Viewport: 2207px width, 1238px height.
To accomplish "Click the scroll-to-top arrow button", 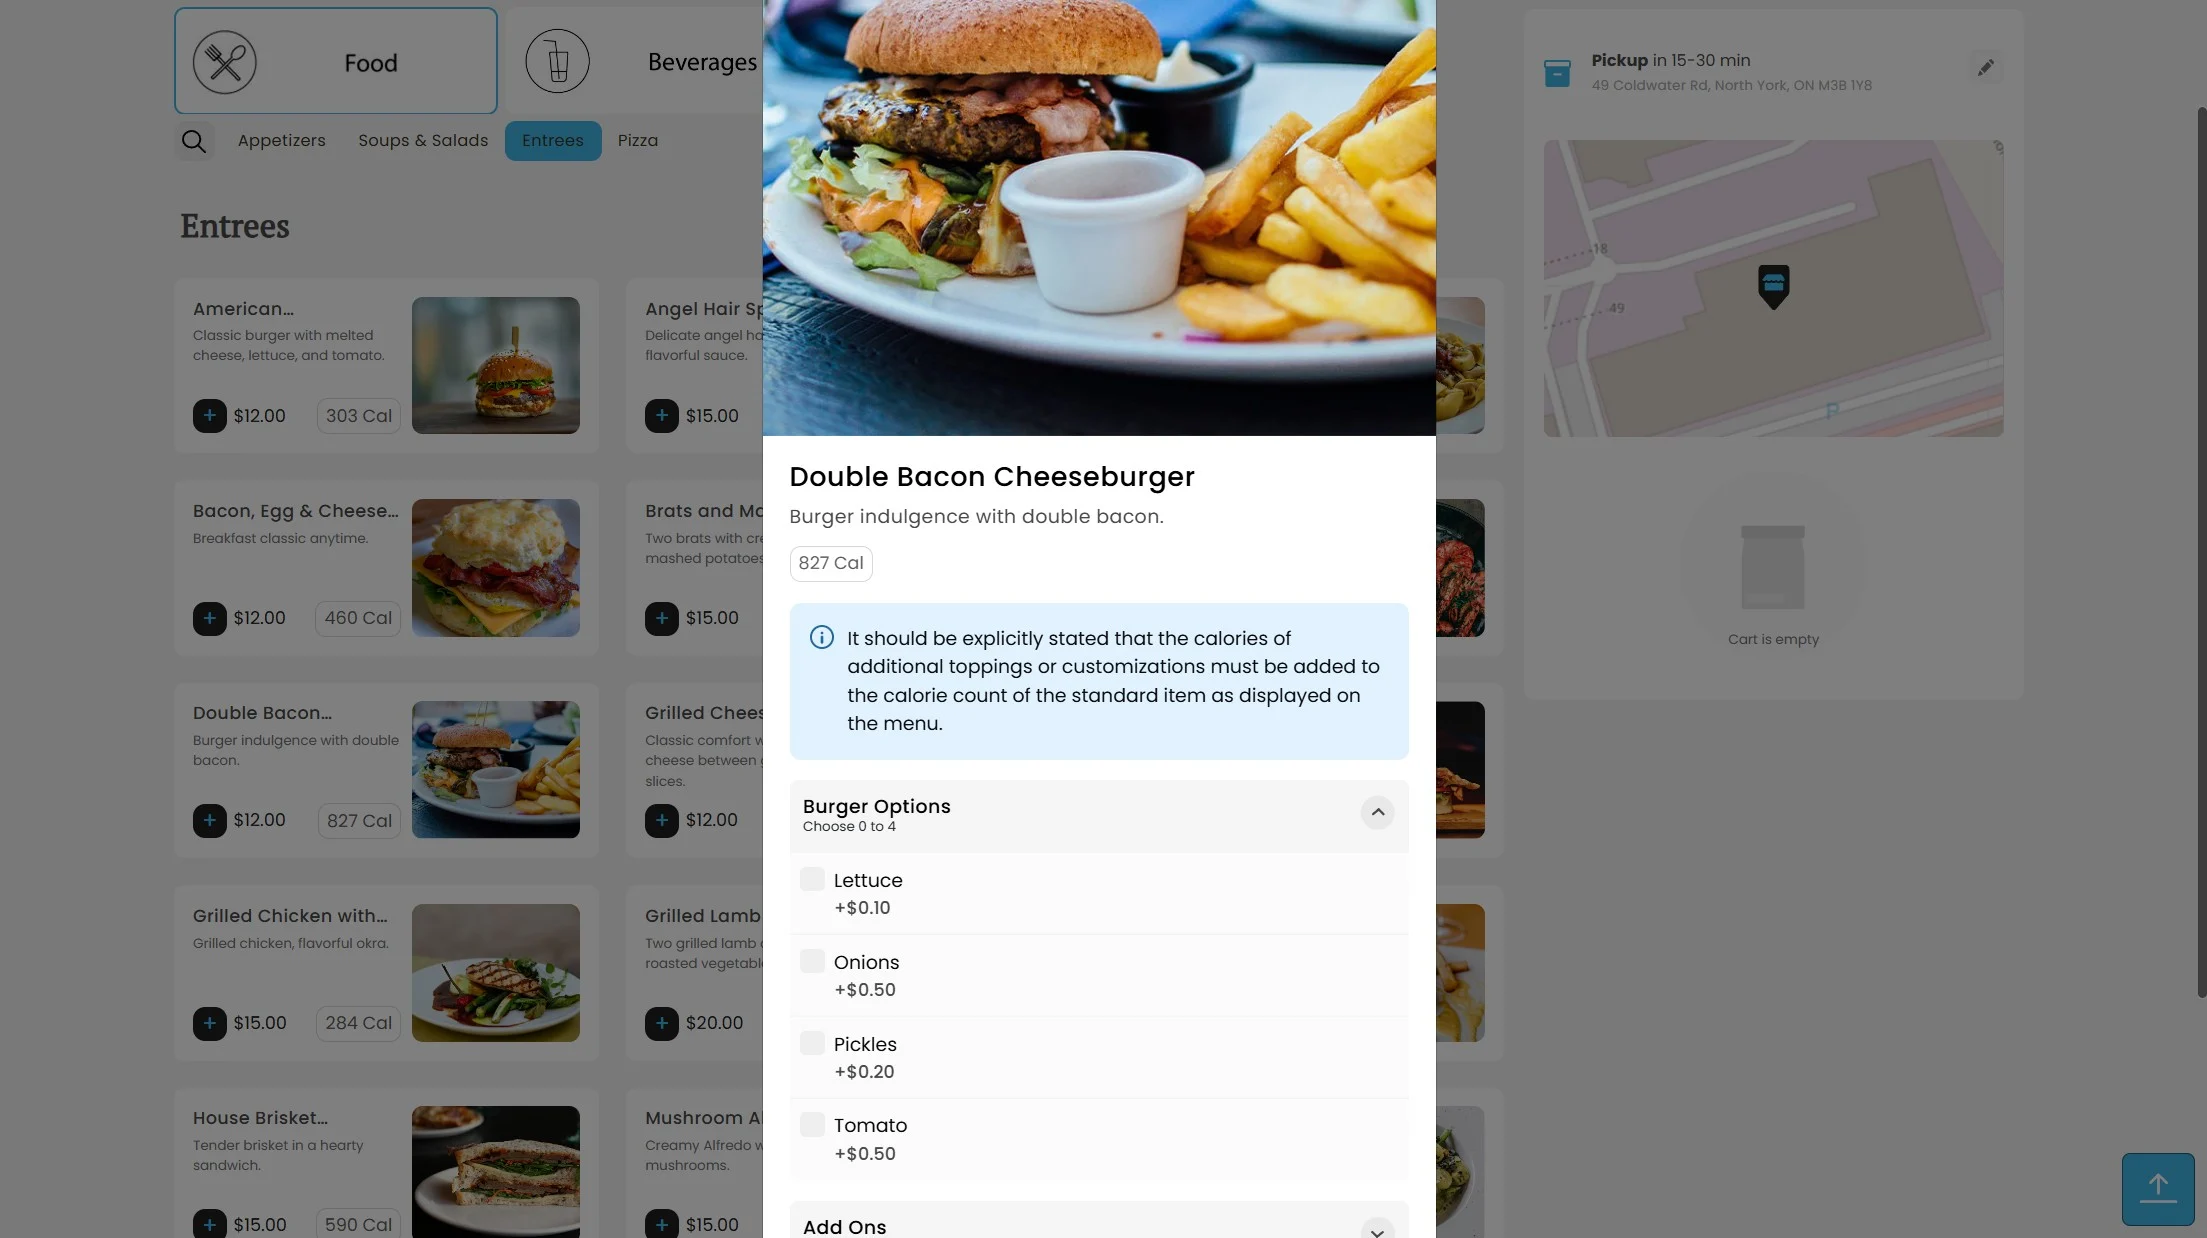I will (x=2158, y=1189).
